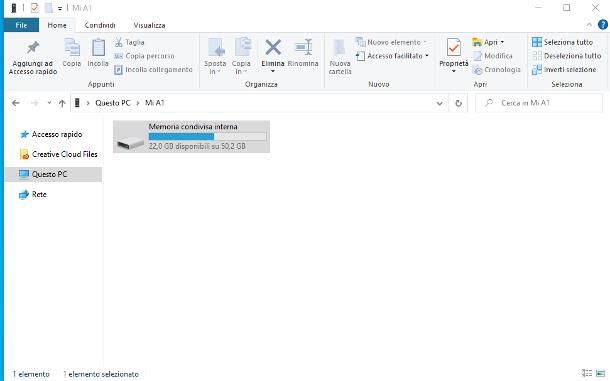Screen dimensions: 610x381
Task: Go back with the left arrow
Action: pos(16,103)
